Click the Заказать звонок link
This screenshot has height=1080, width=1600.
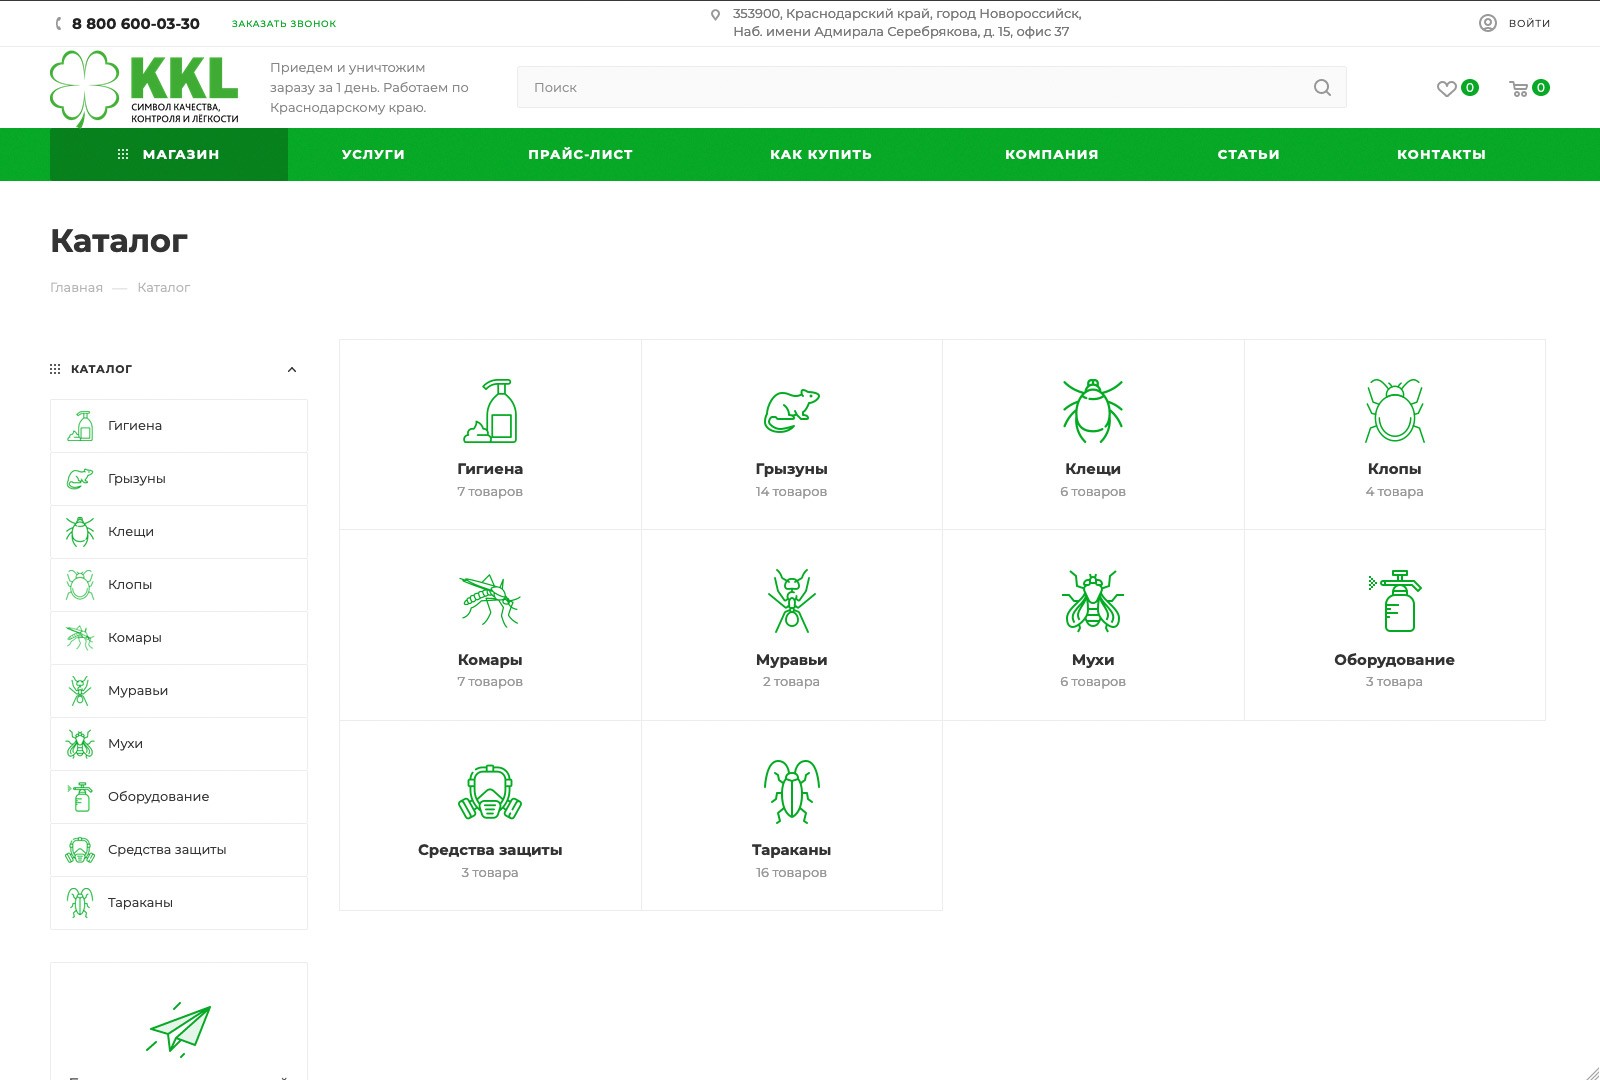click(x=284, y=24)
